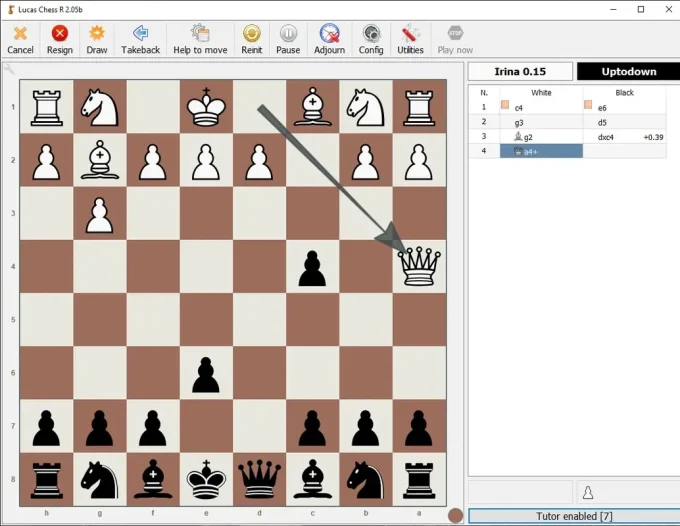Click the Uptodown player label
Image resolution: width=680 pixels, height=526 pixels.
coord(628,71)
